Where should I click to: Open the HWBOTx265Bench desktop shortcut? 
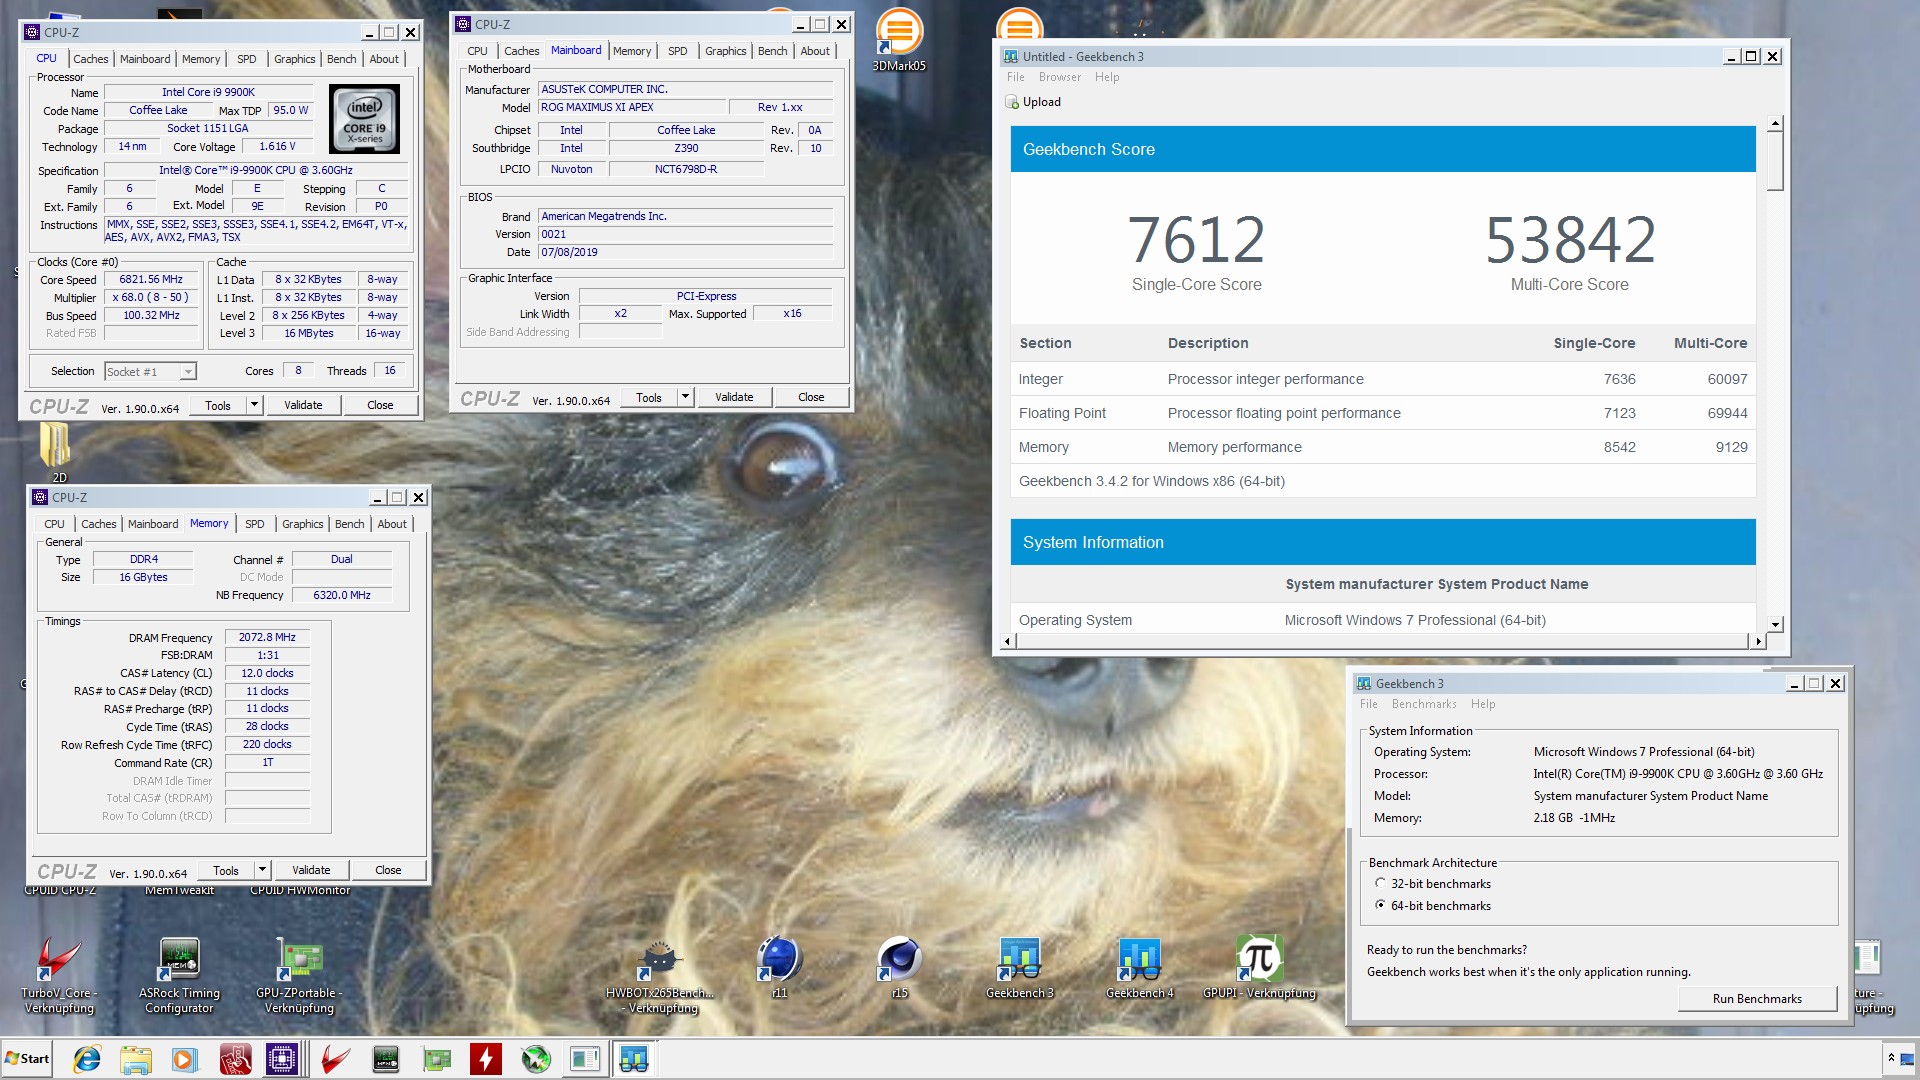click(660, 975)
